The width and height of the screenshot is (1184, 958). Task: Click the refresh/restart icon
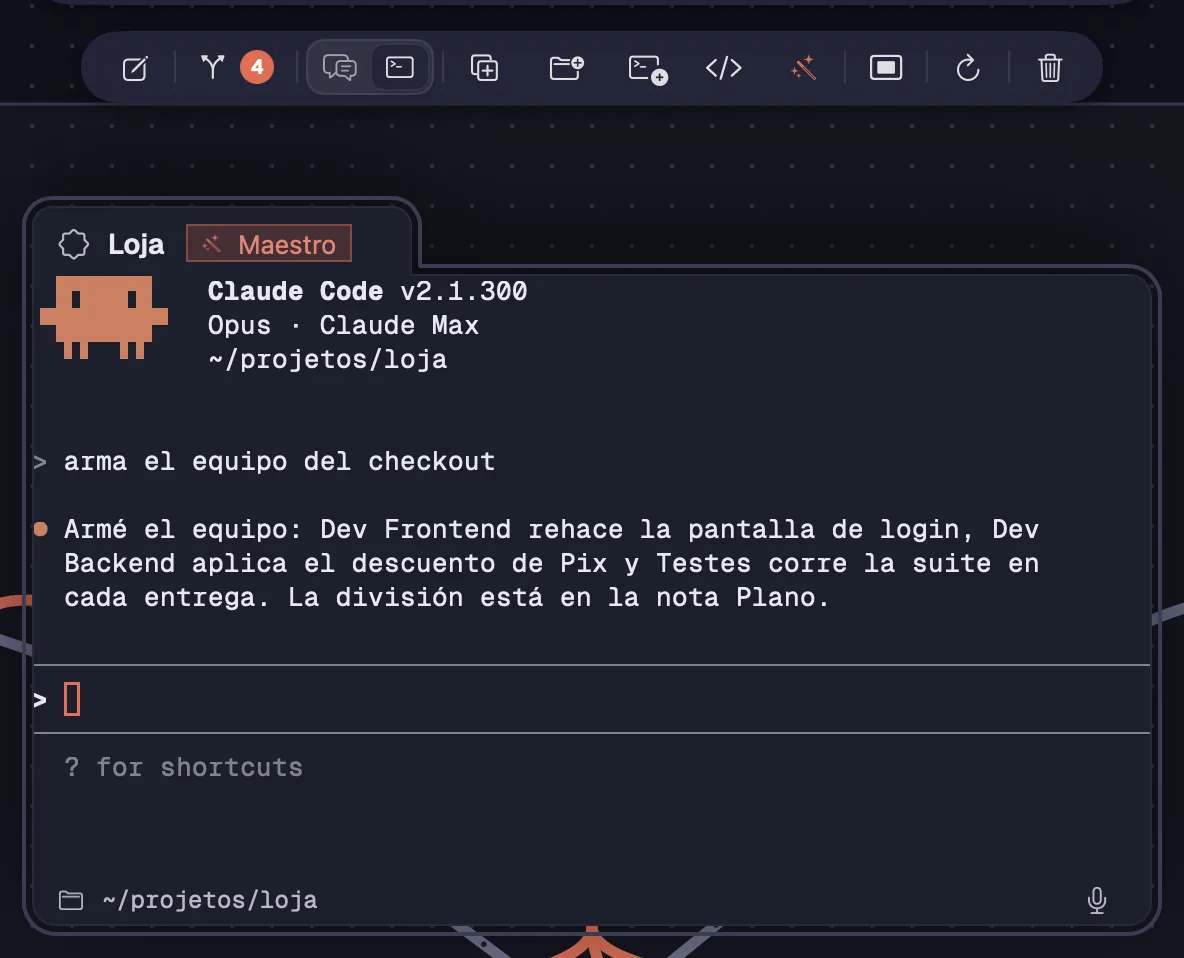[968, 68]
